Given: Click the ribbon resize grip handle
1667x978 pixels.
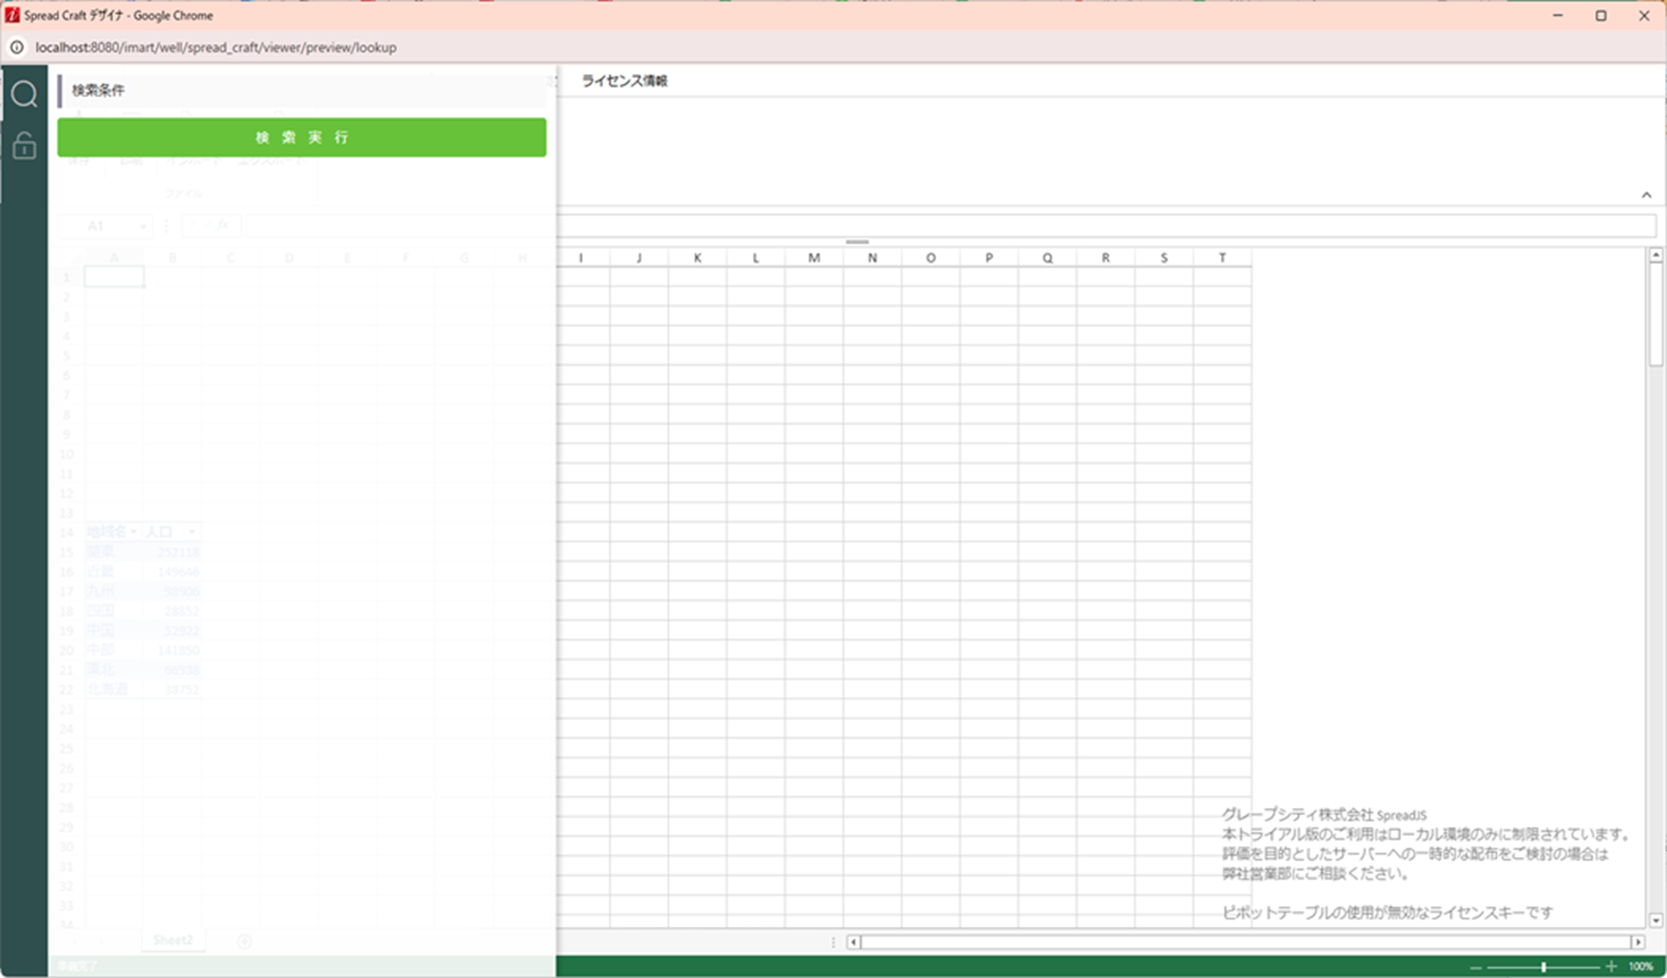Looking at the screenshot, I should (857, 241).
